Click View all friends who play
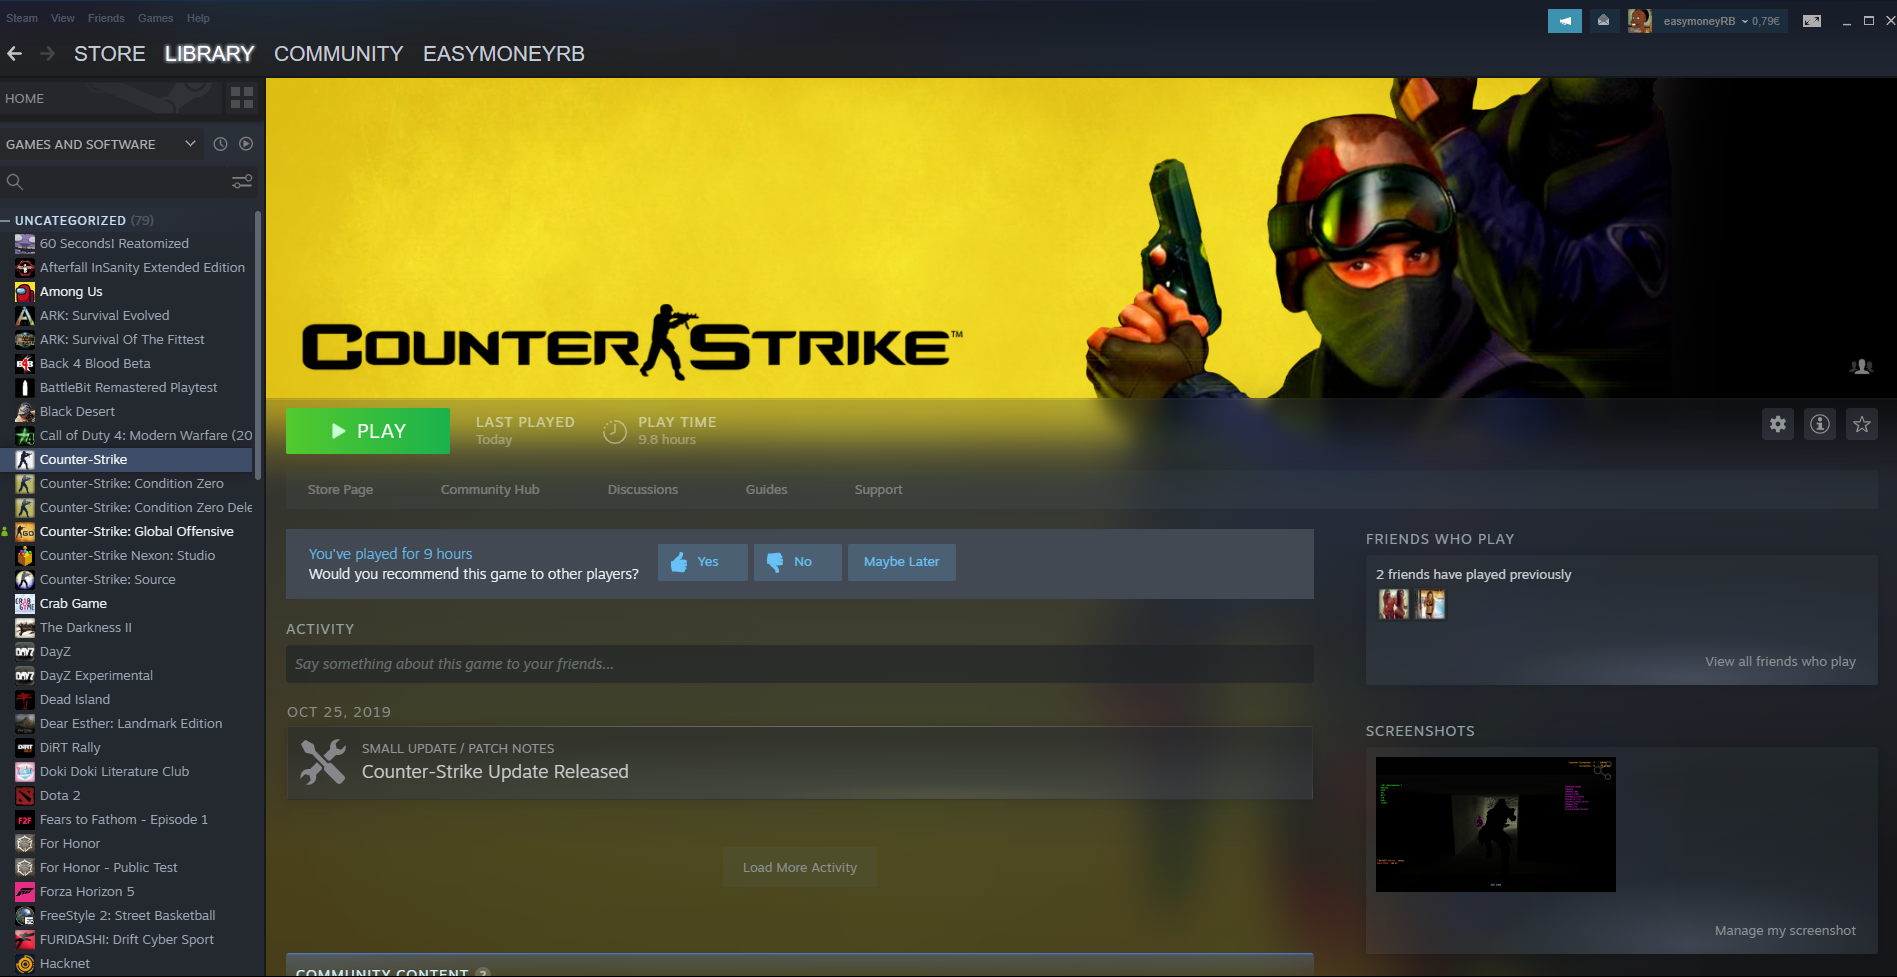This screenshot has width=1897, height=977. click(x=1779, y=661)
